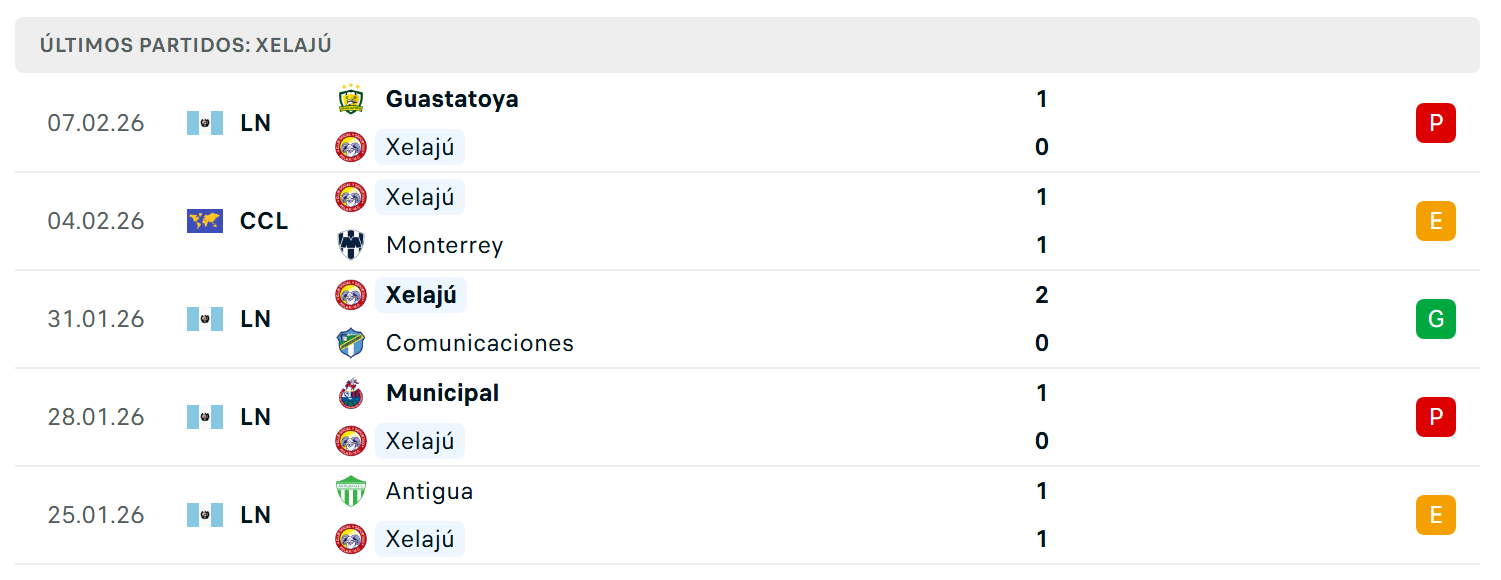
Task: Click the red P badge for Municipal match
Action: [x=1436, y=417]
